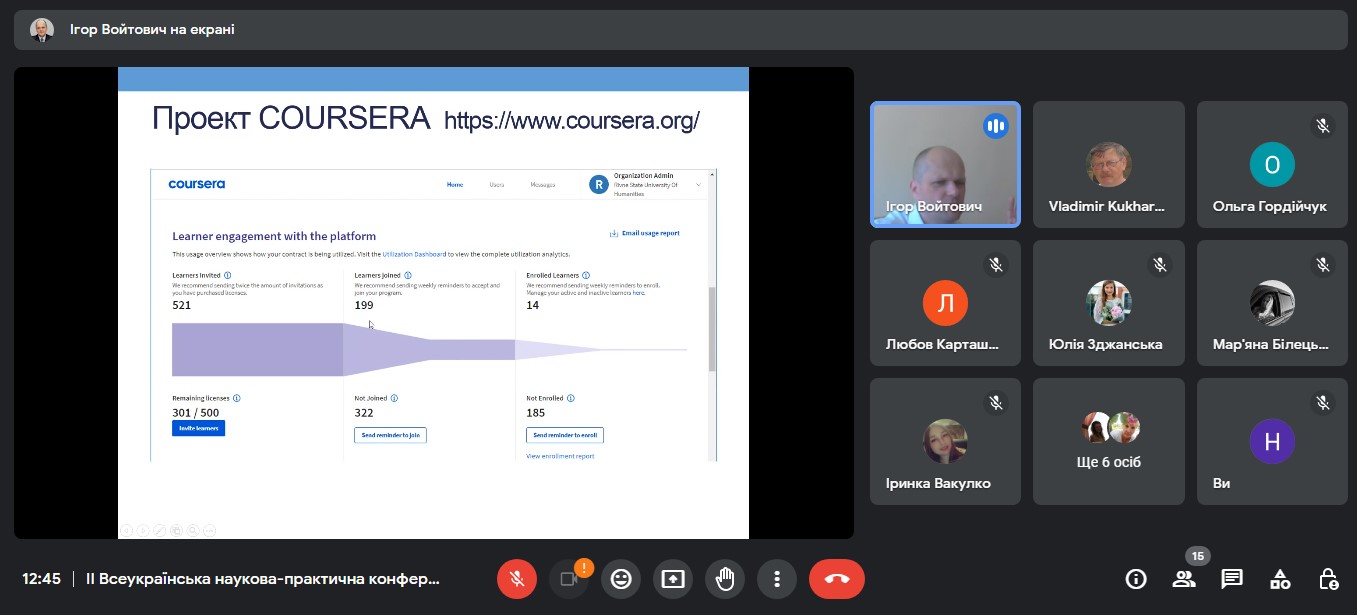Click Send reminder to join button
The height and width of the screenshot is (615, 1357).
coord(390,435)
